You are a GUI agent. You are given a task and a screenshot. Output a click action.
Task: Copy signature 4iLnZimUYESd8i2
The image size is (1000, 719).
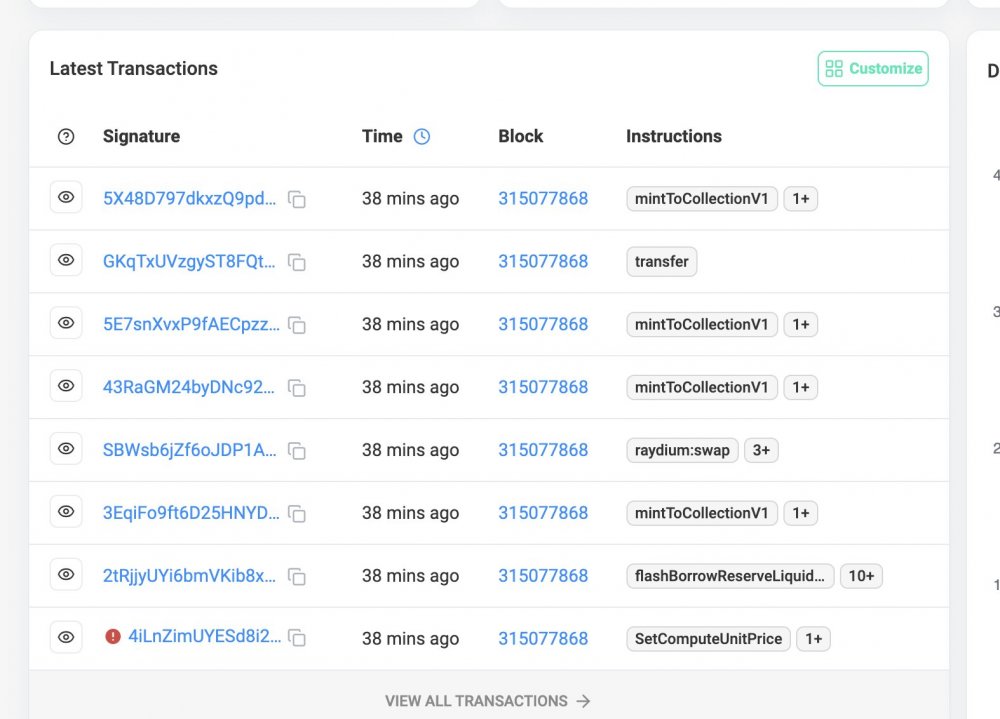297,637
